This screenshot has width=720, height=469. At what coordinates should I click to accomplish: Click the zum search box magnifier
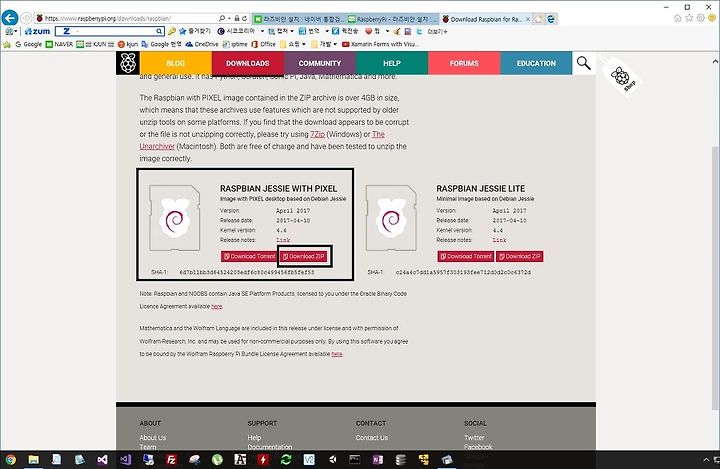(159, 31)
